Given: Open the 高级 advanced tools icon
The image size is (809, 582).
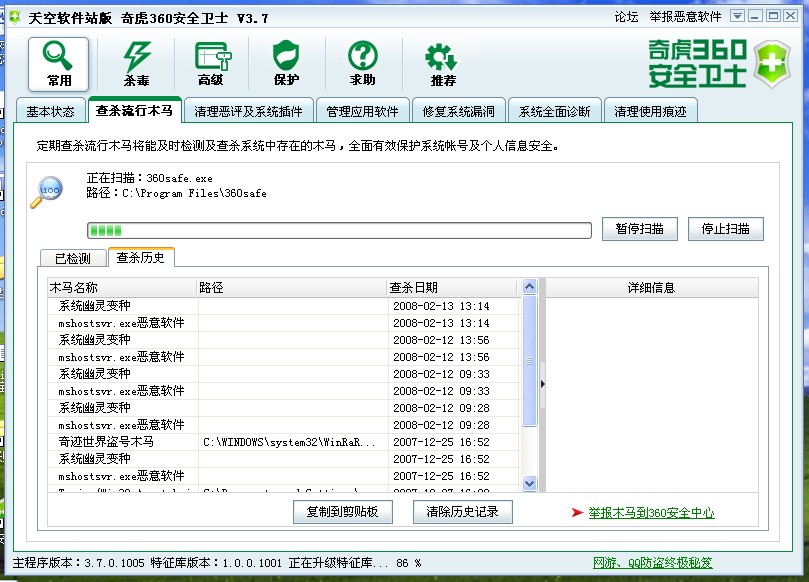Looking at the screenshot, I should [x=212, y=64].
